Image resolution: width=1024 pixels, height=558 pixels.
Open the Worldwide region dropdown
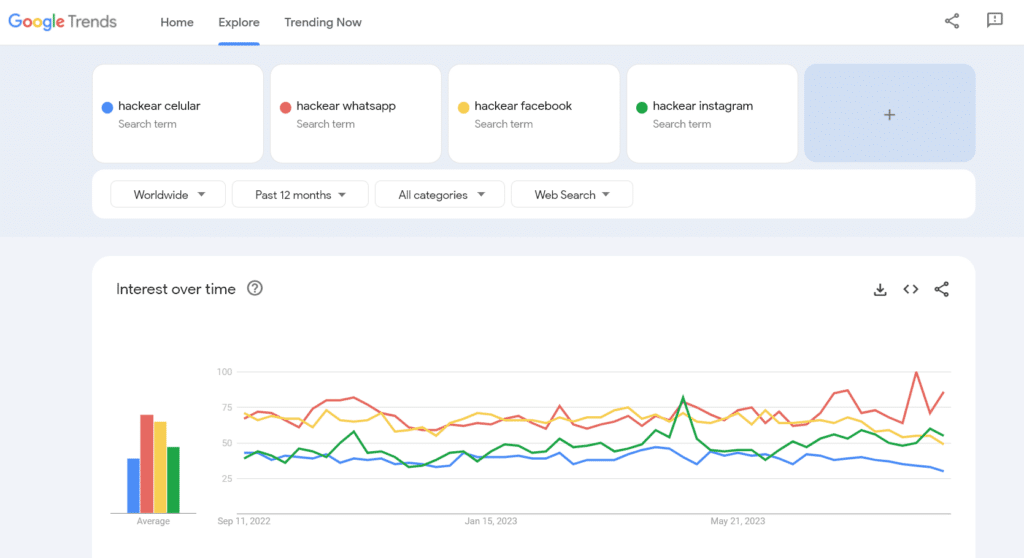click(x=168, y=195)
